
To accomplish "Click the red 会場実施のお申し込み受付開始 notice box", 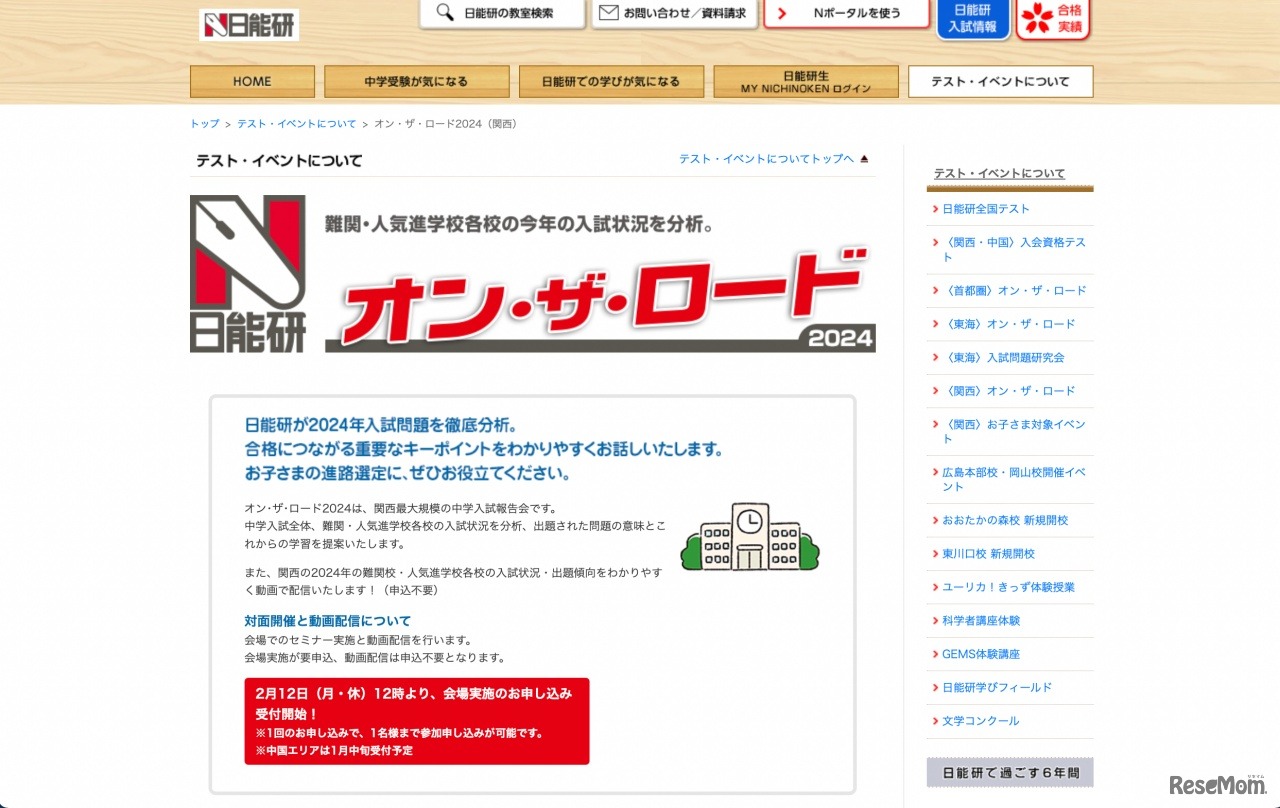I will click(417, 722).
